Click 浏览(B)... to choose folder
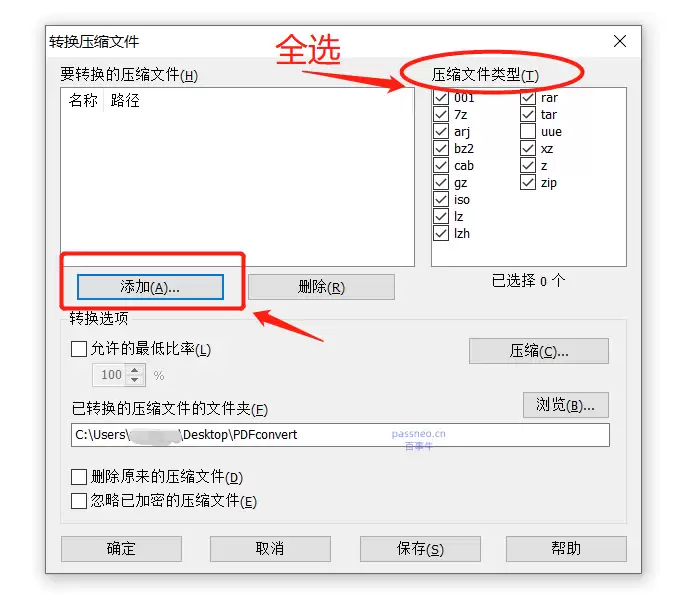Viewport: 686px width, 604px height. (565, 405)
